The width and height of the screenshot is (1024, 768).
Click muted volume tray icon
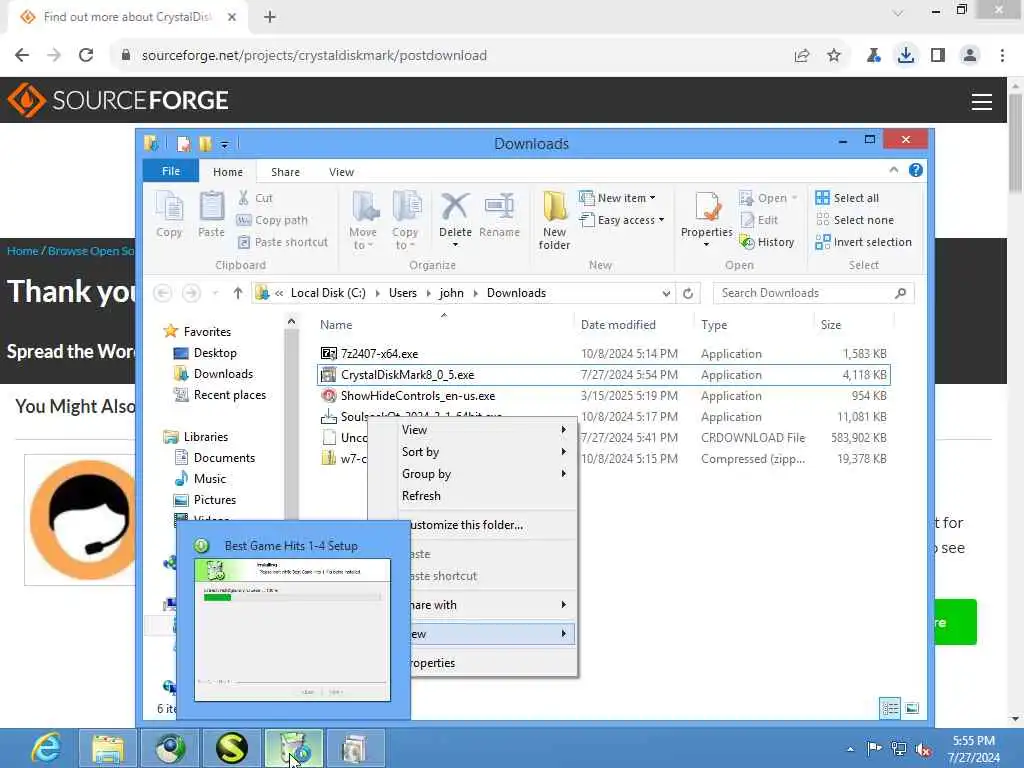(x=924, y=749)
